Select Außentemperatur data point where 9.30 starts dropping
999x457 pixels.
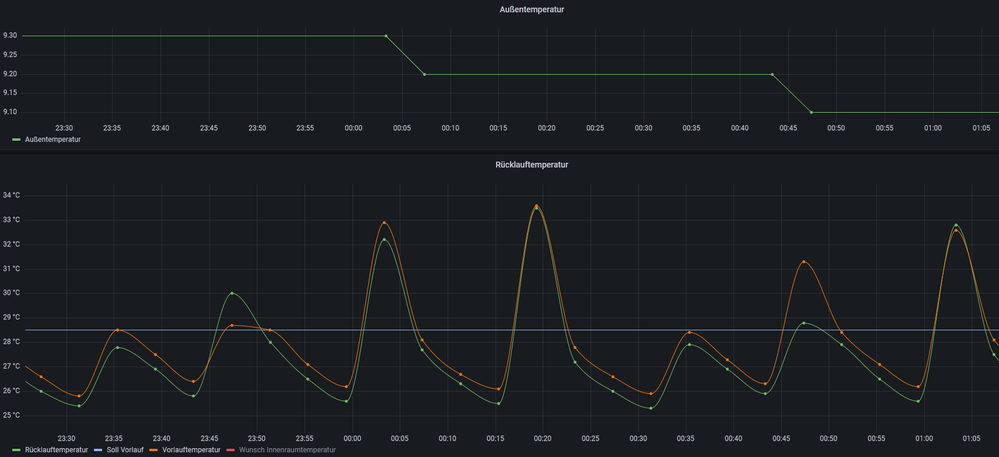pos(386,36)
